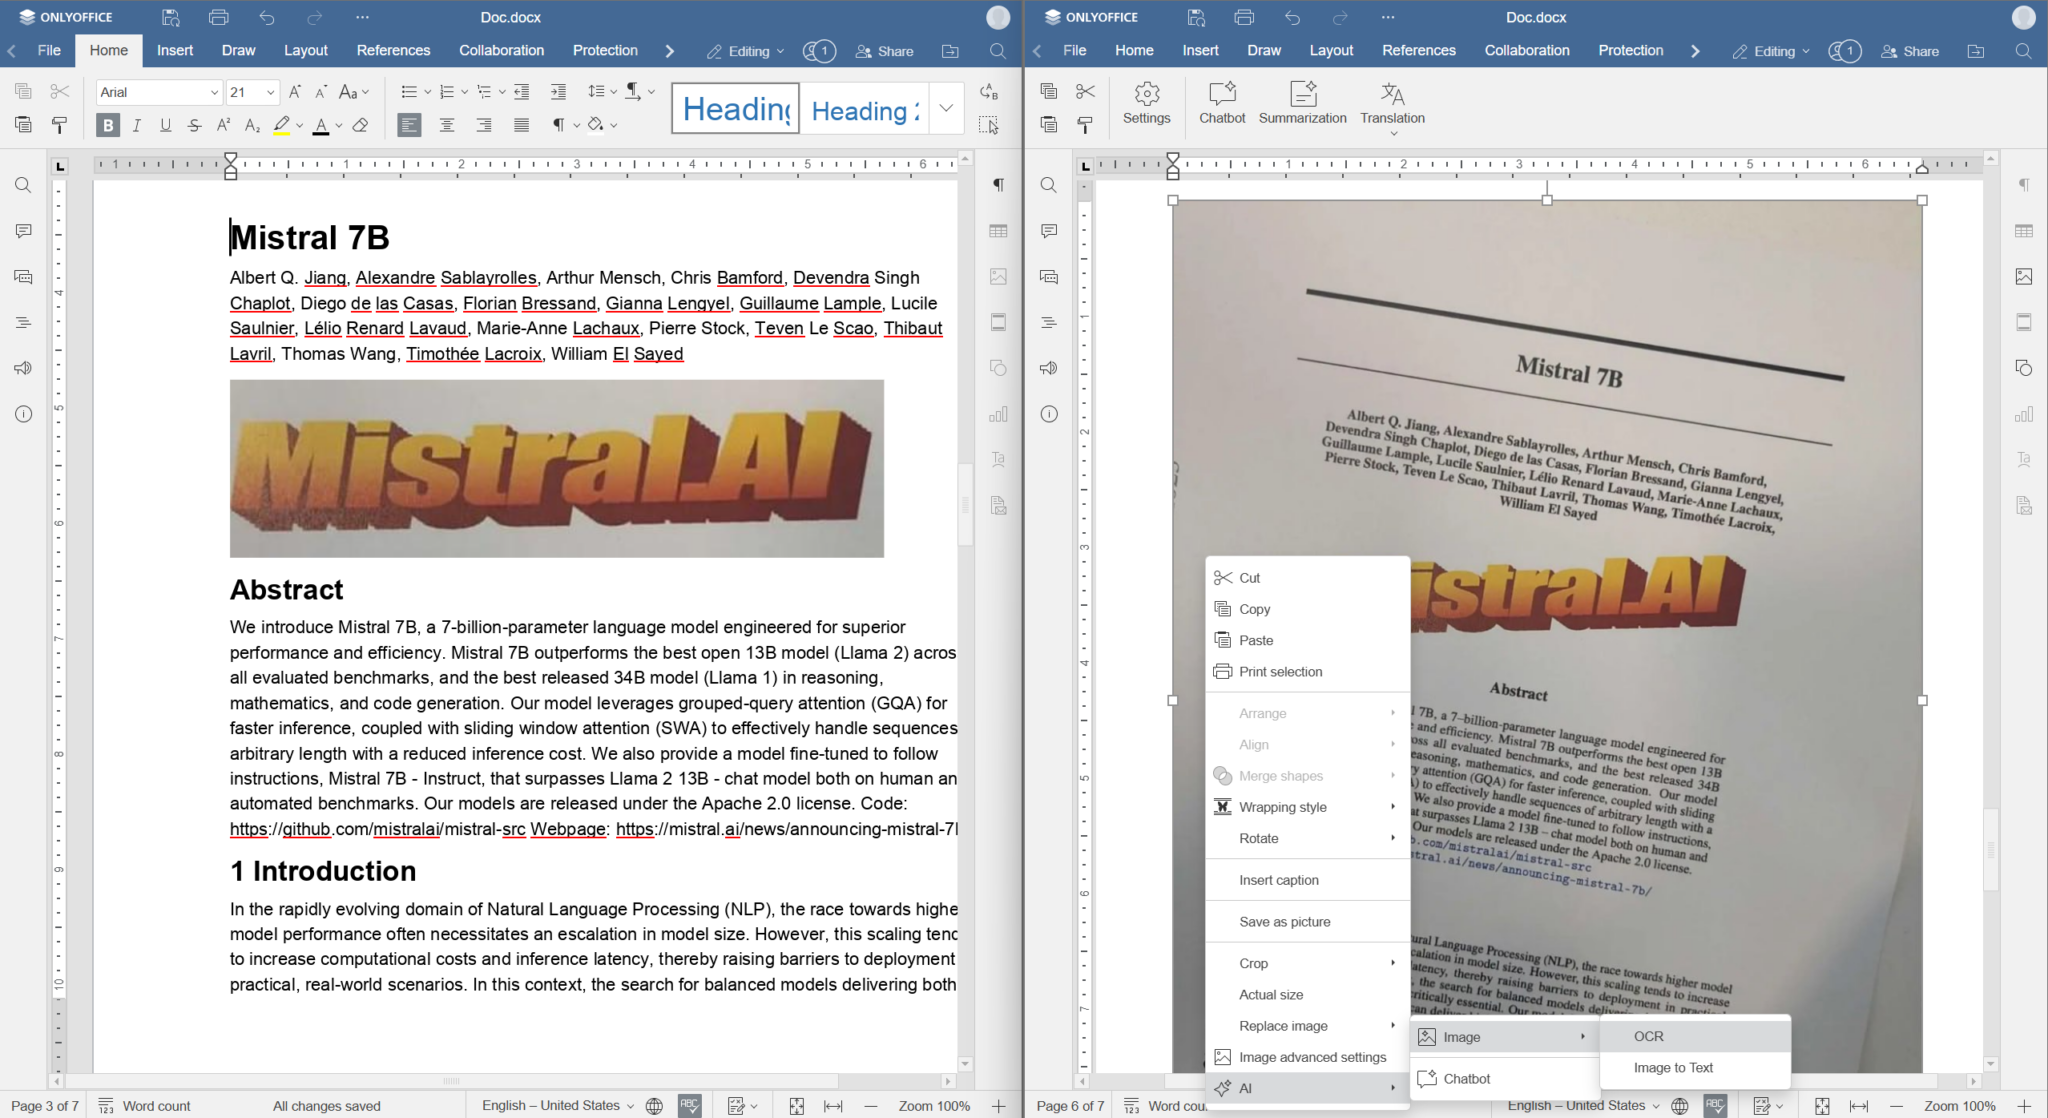Open the Comments panel in left sidebar
Screen dimensions: 2048x1118
coord(22,231)
